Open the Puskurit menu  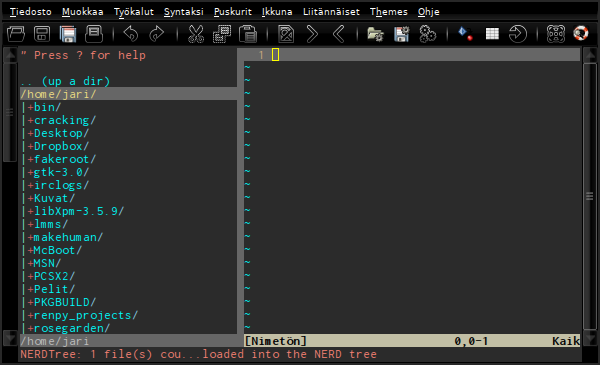coord(233,12)
